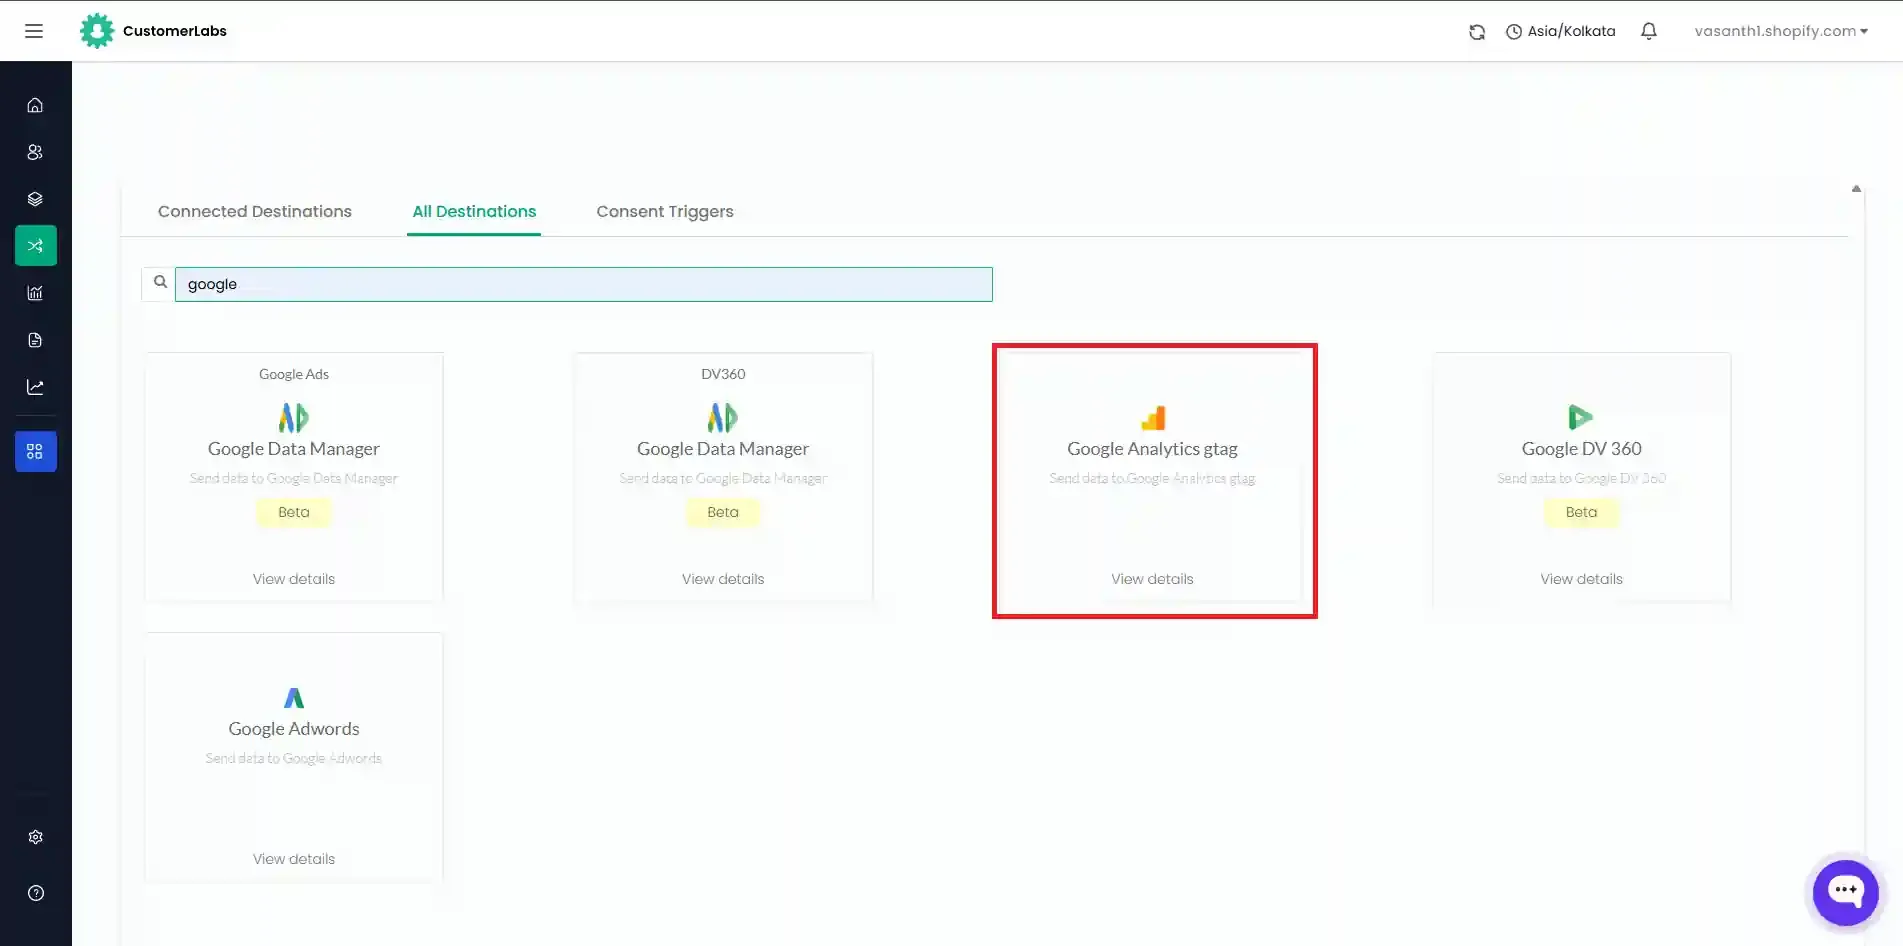This screenshot has height=946, width=1903.
Task: Click the refresh sync icon
Action: (x=1477, y=32)
